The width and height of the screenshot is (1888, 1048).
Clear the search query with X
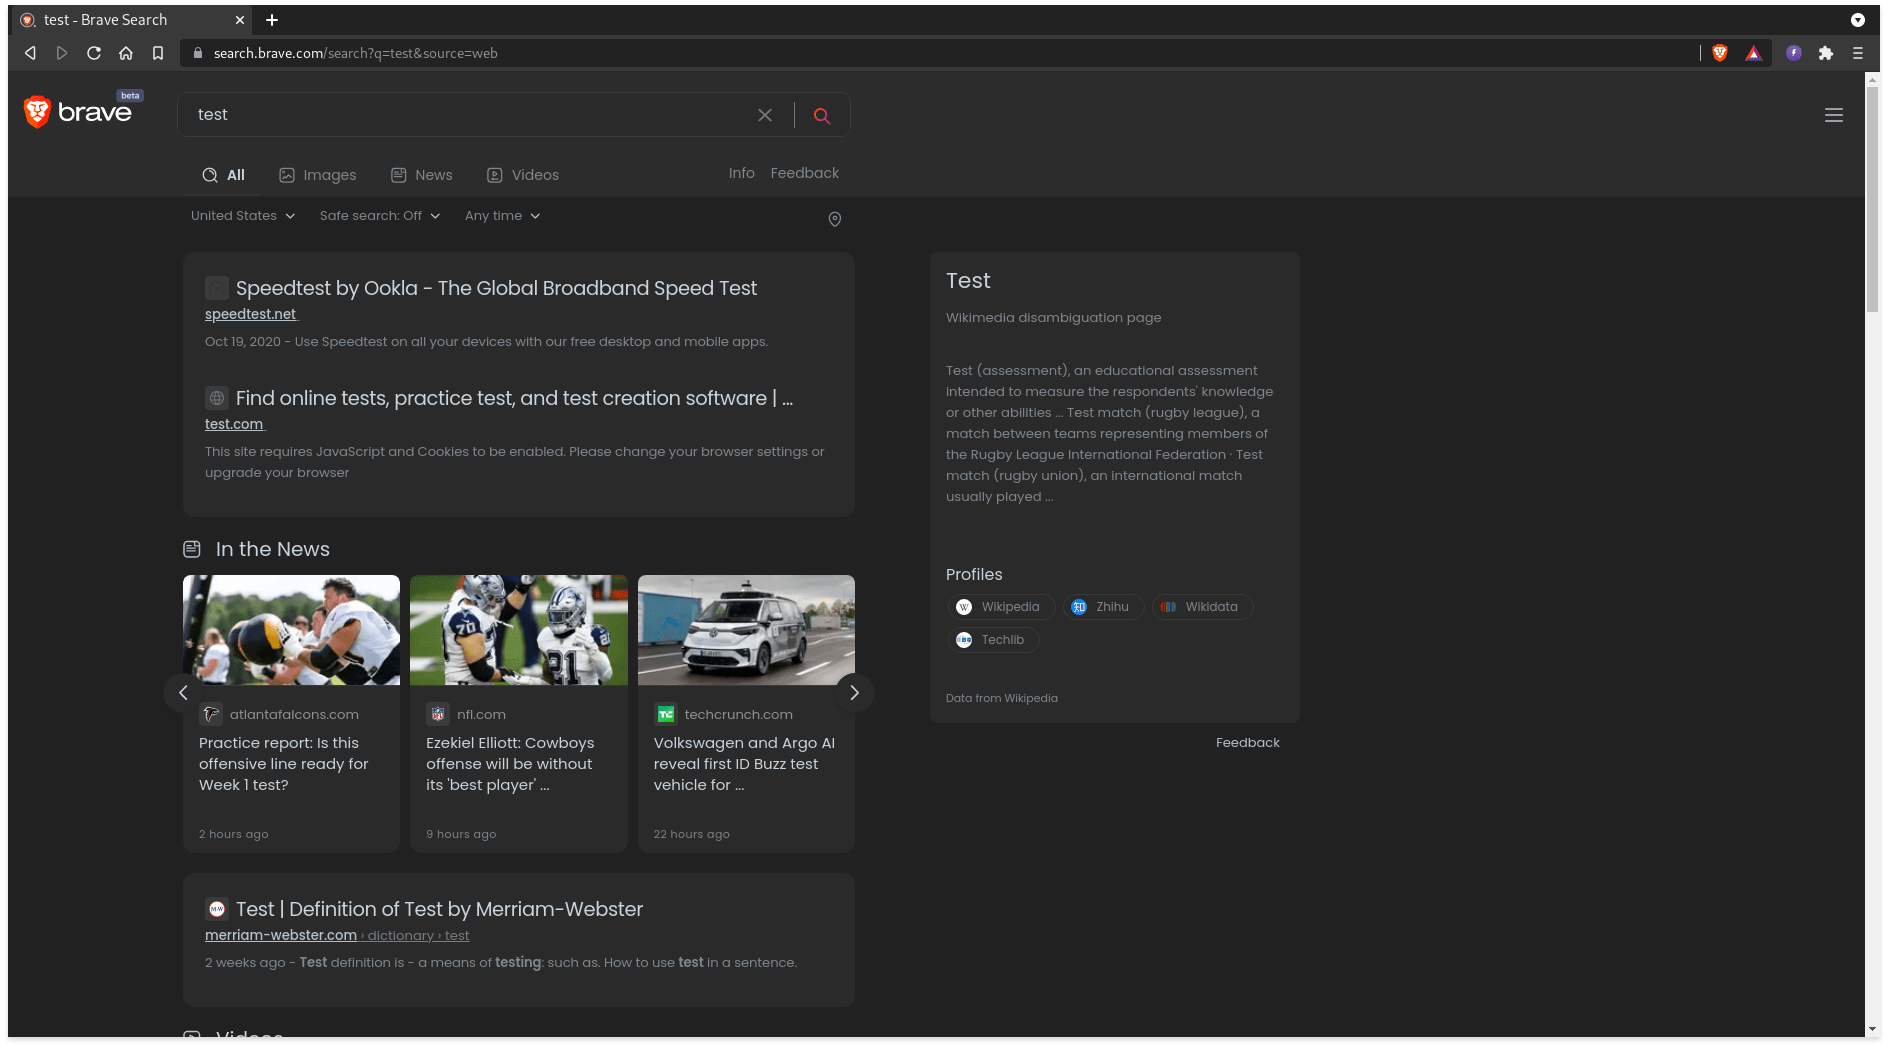(765, 115)
